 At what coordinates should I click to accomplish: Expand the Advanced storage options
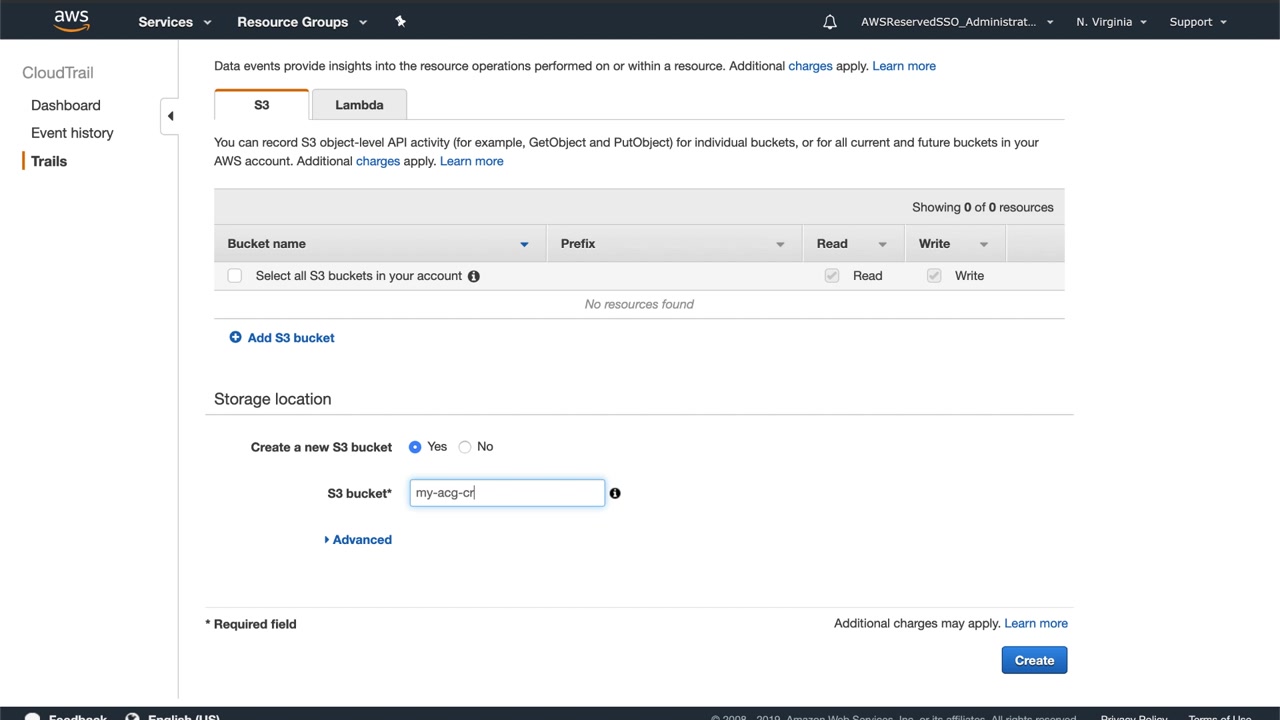(x=358, y=540)
